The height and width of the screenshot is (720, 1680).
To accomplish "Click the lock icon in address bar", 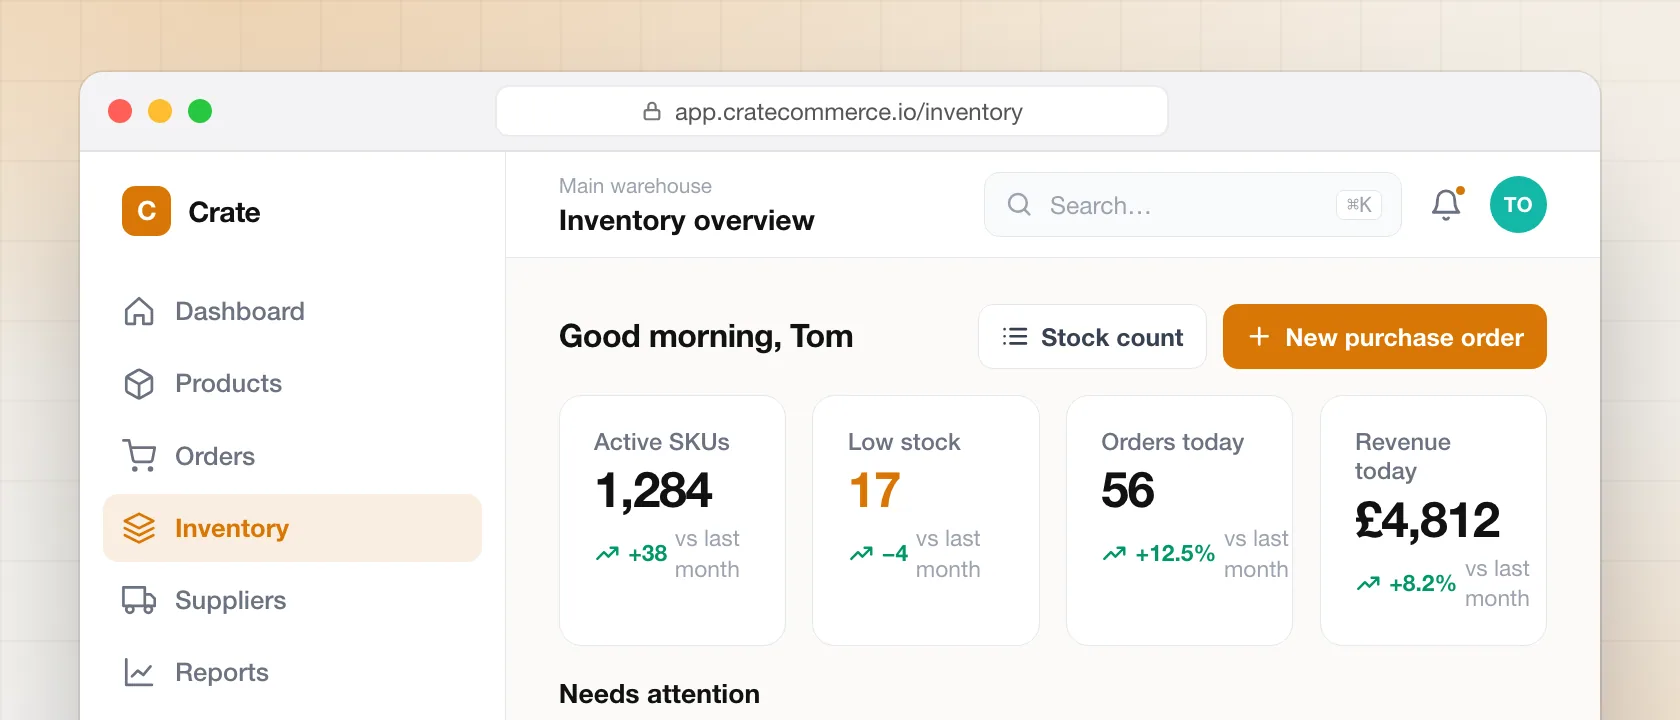I will [652, 111].
